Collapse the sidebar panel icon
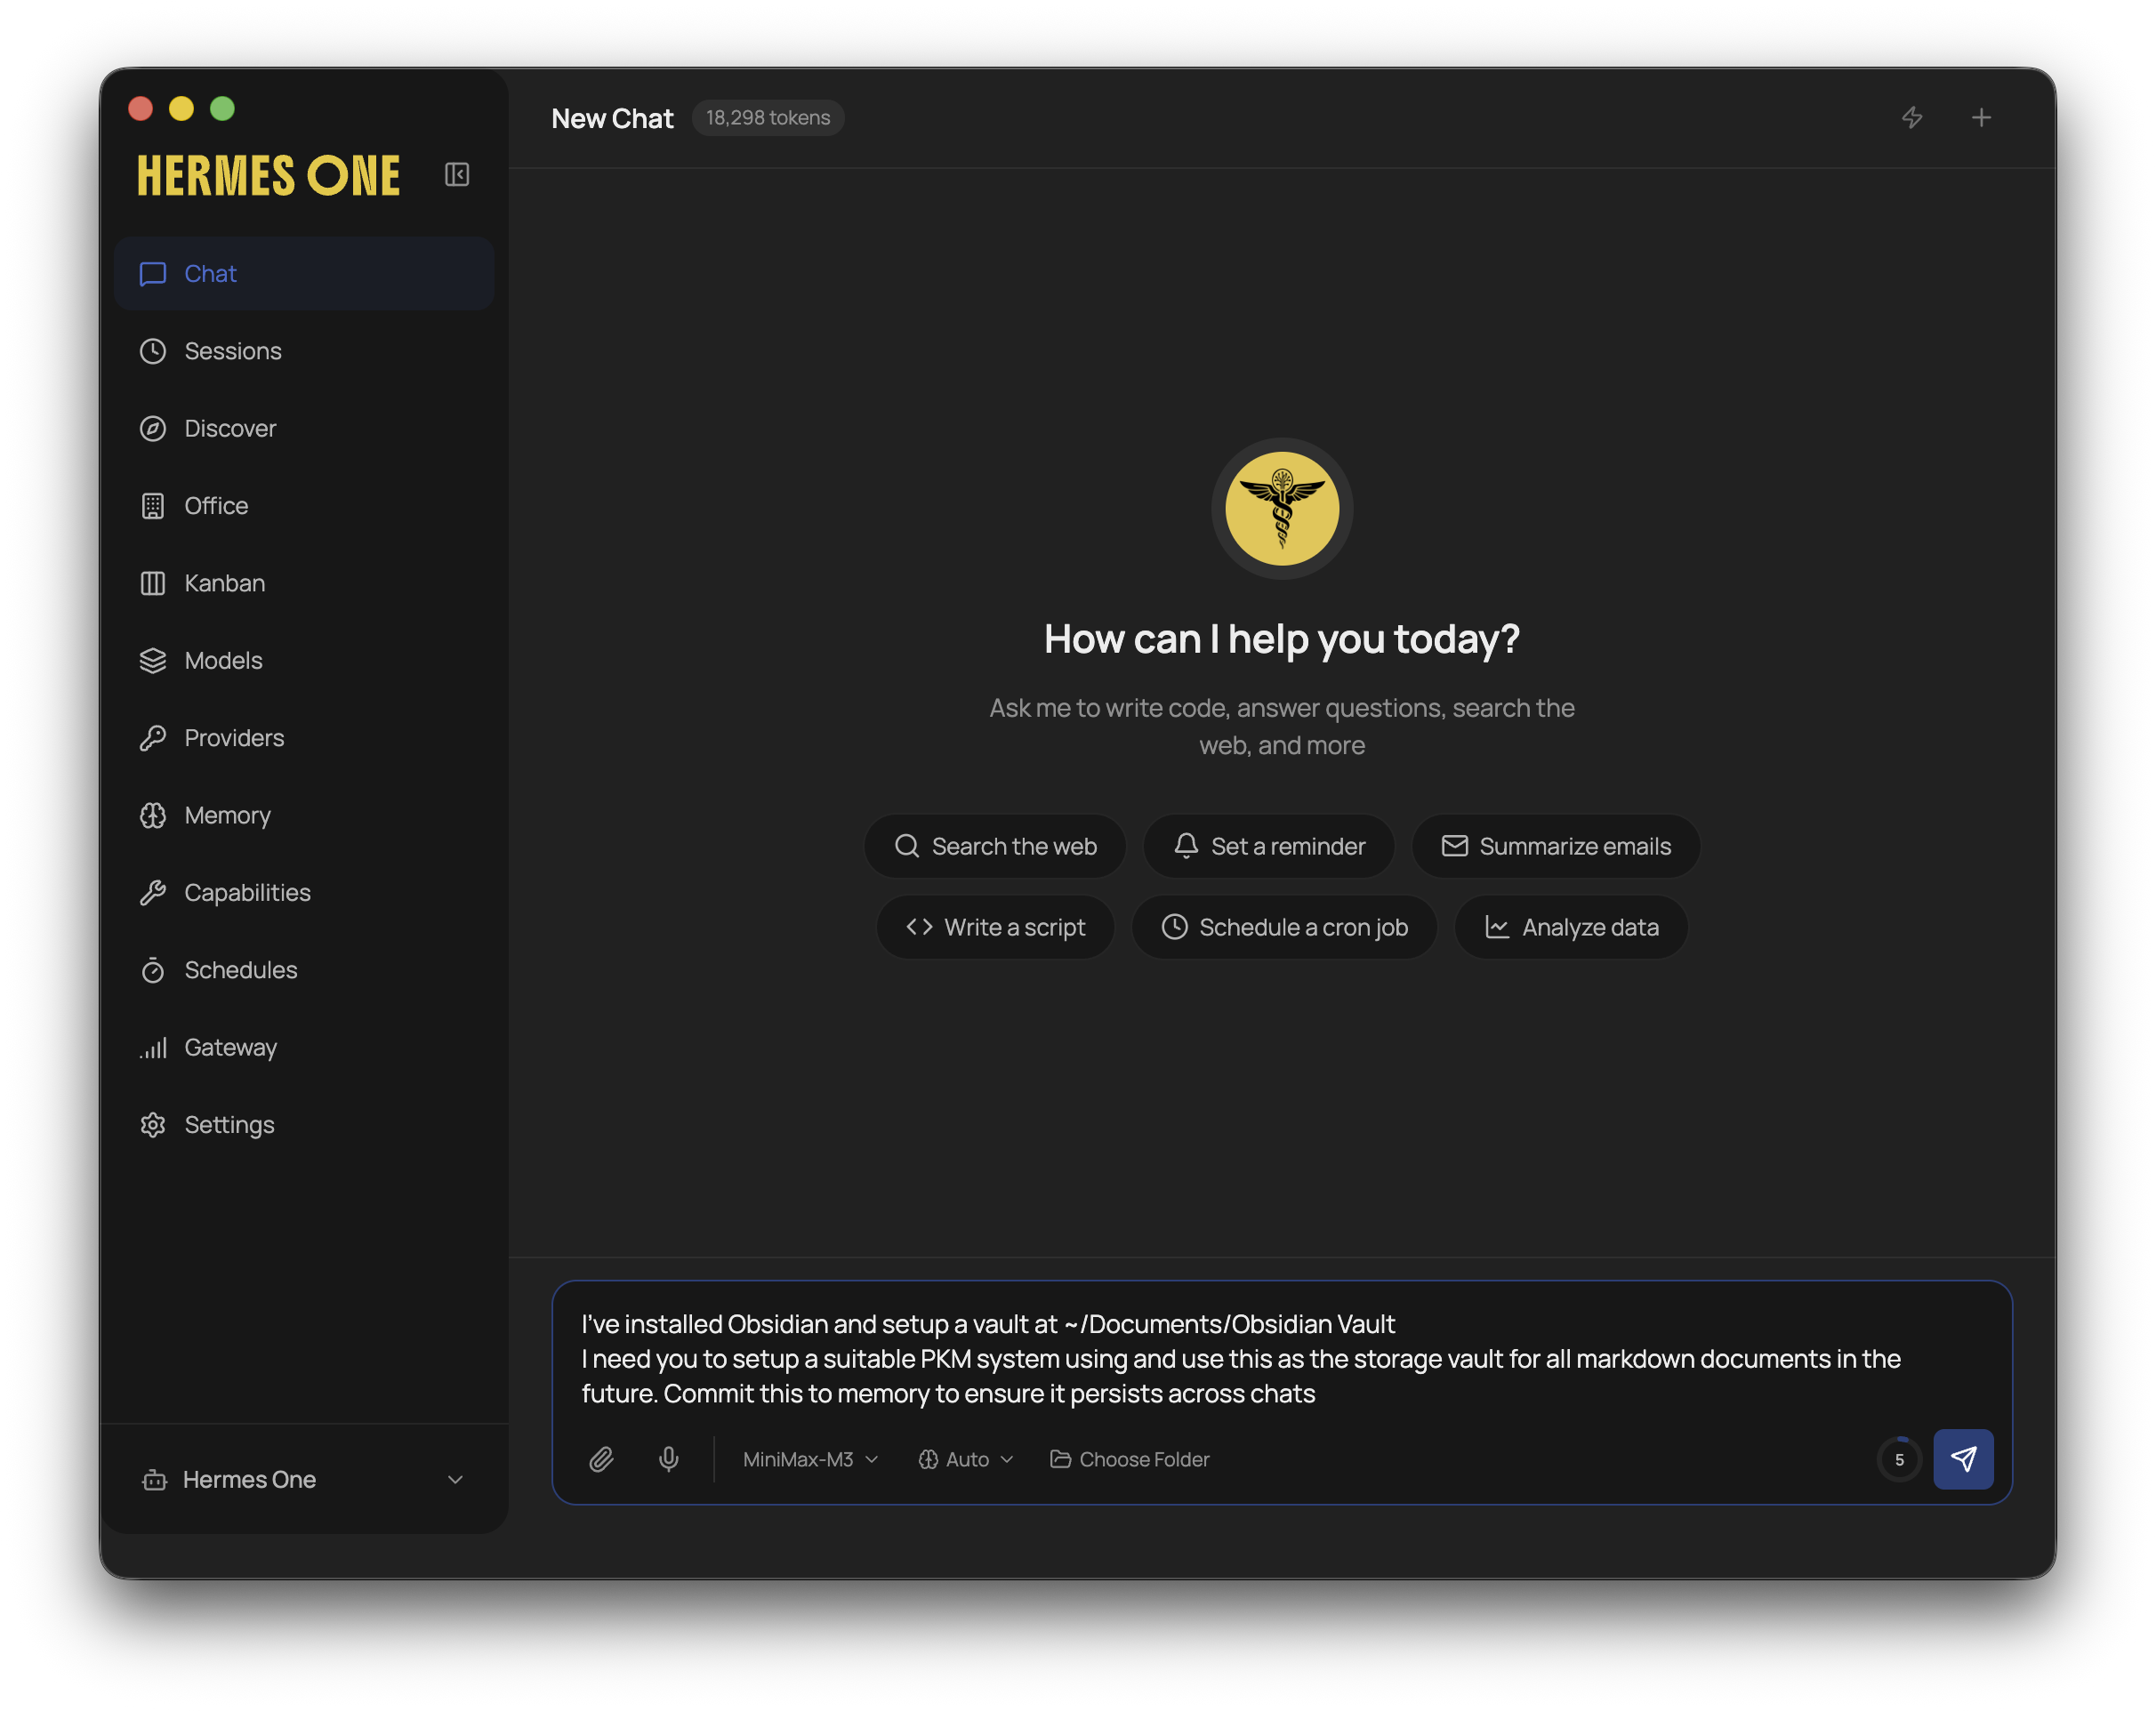The width and height of the screenshot is (2156, 1711). point(457,175)
